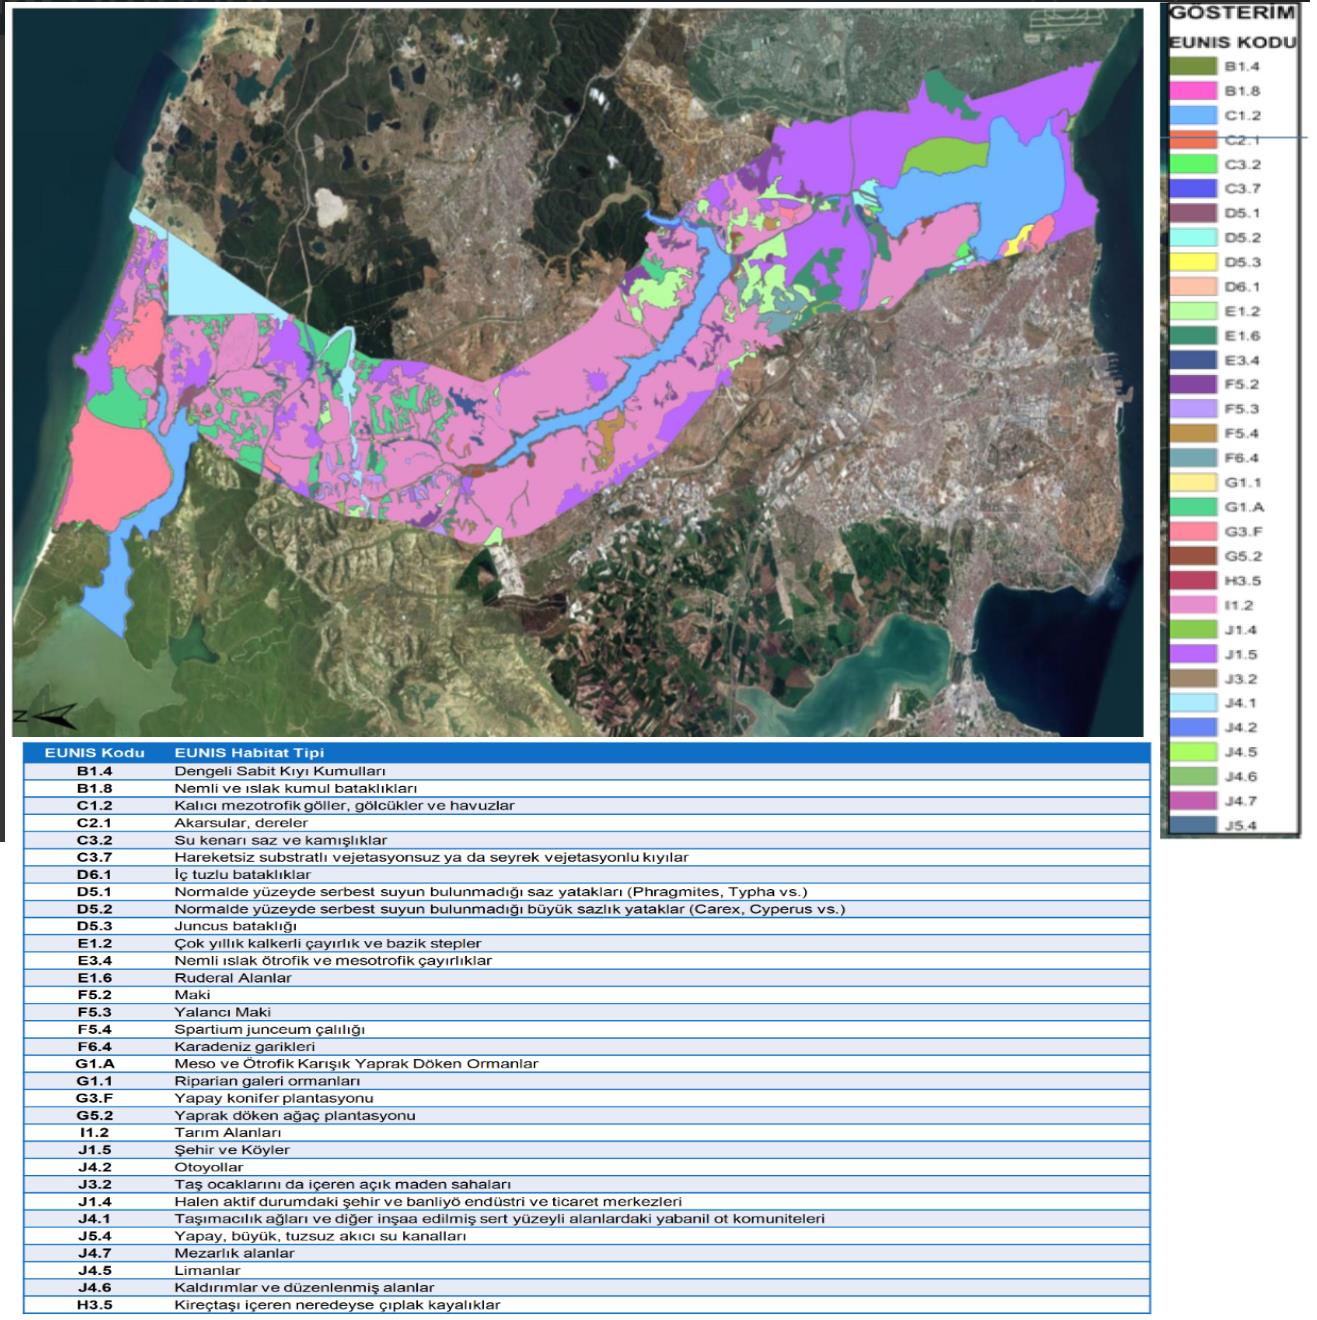The image size is (1317, 1320).
Task: Click the Mezarlık alanlar row
Action: (x=586, y=1253)
